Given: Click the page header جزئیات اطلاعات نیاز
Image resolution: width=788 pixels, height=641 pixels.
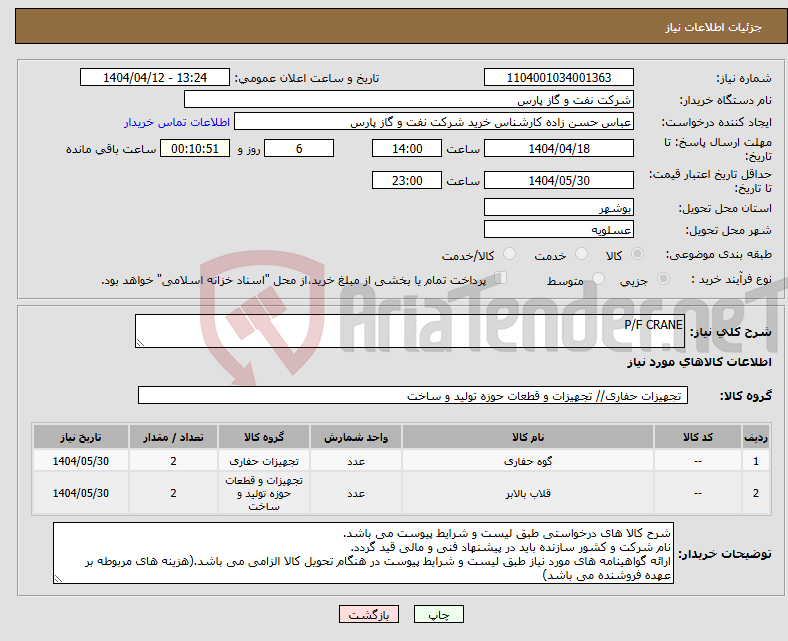Looking at the screenshot, I should (x=714, y=27).
